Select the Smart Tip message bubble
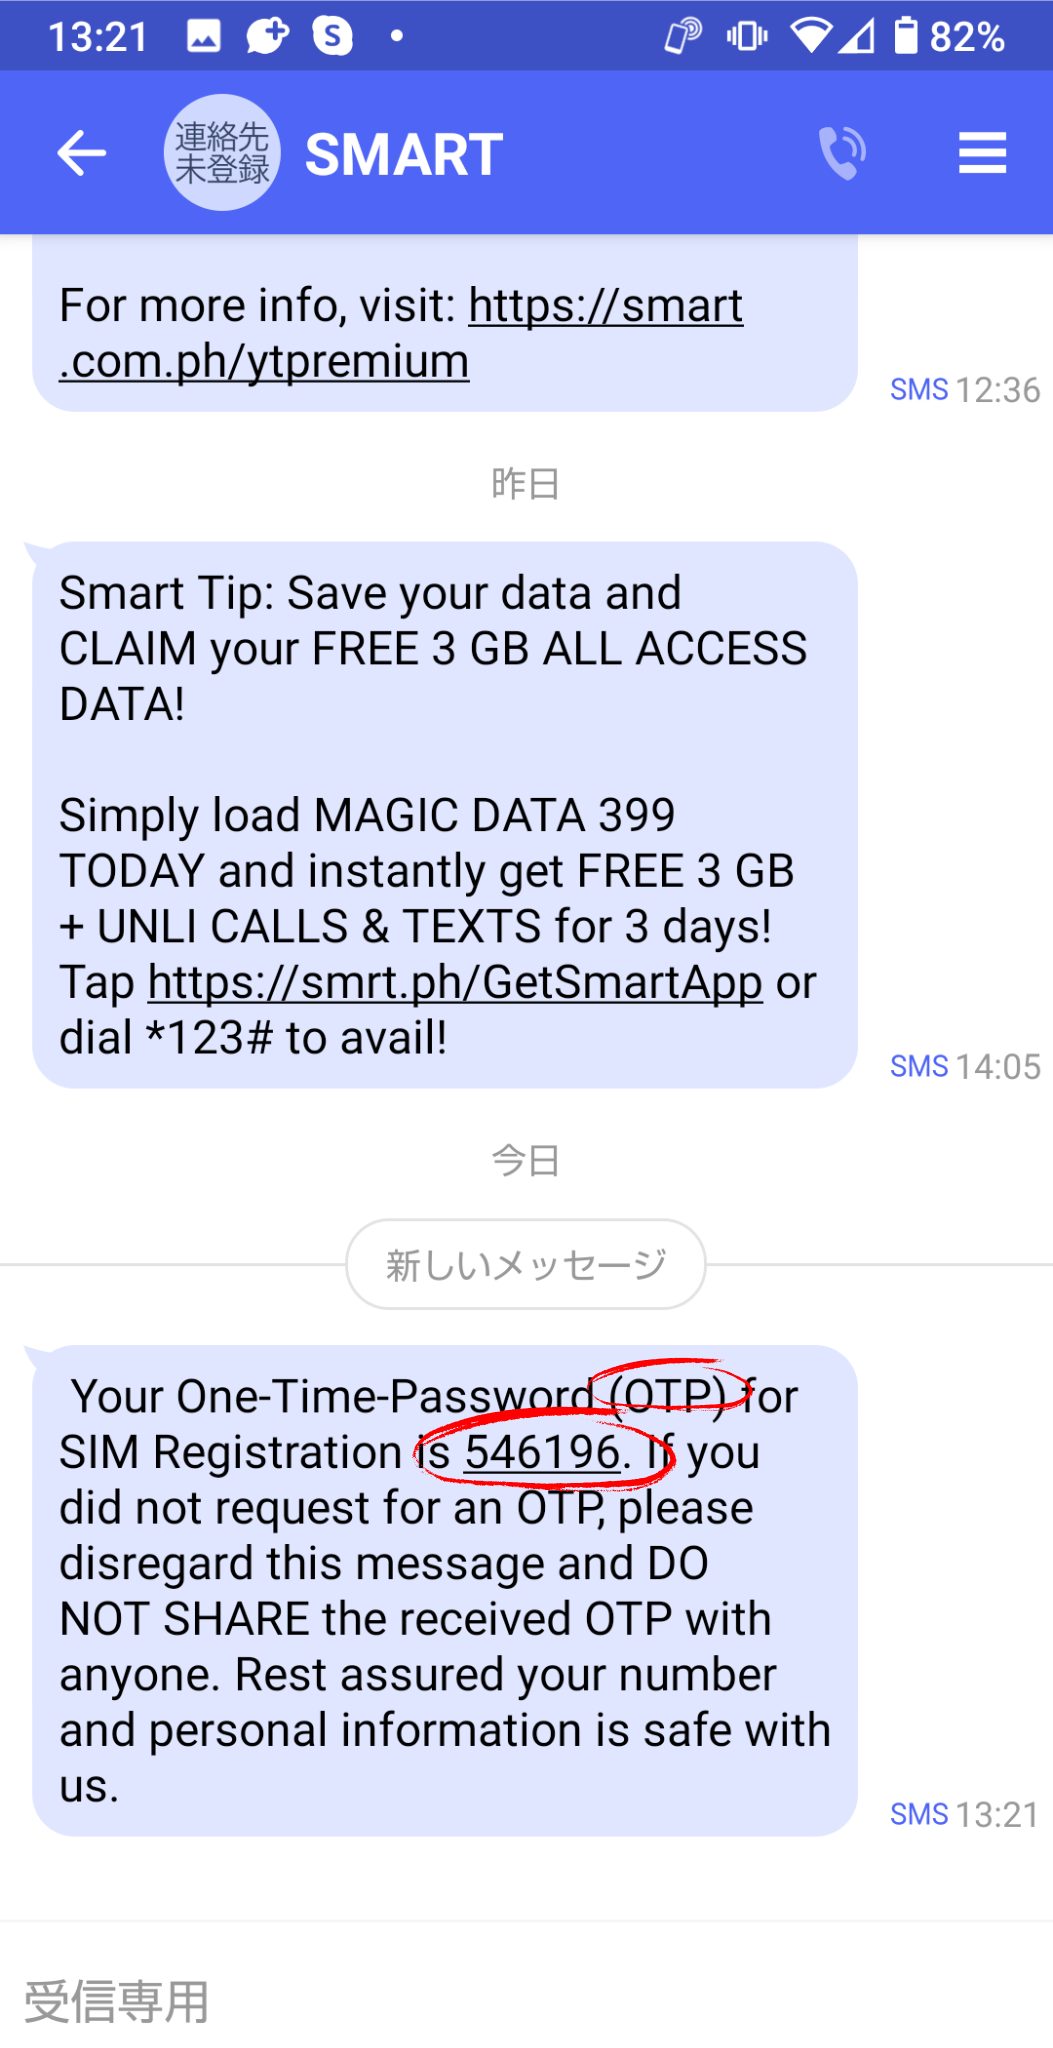Image resolution: width=1053 pixels, height=2048 pixels. pyautogui.click(x=445, y=815)
